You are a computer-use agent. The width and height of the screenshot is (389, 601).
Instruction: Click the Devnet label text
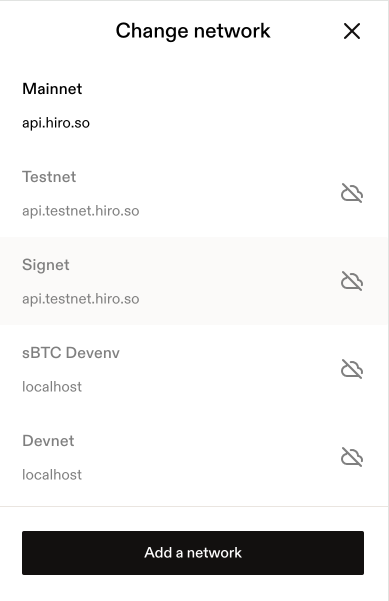[x=48, y=441]
